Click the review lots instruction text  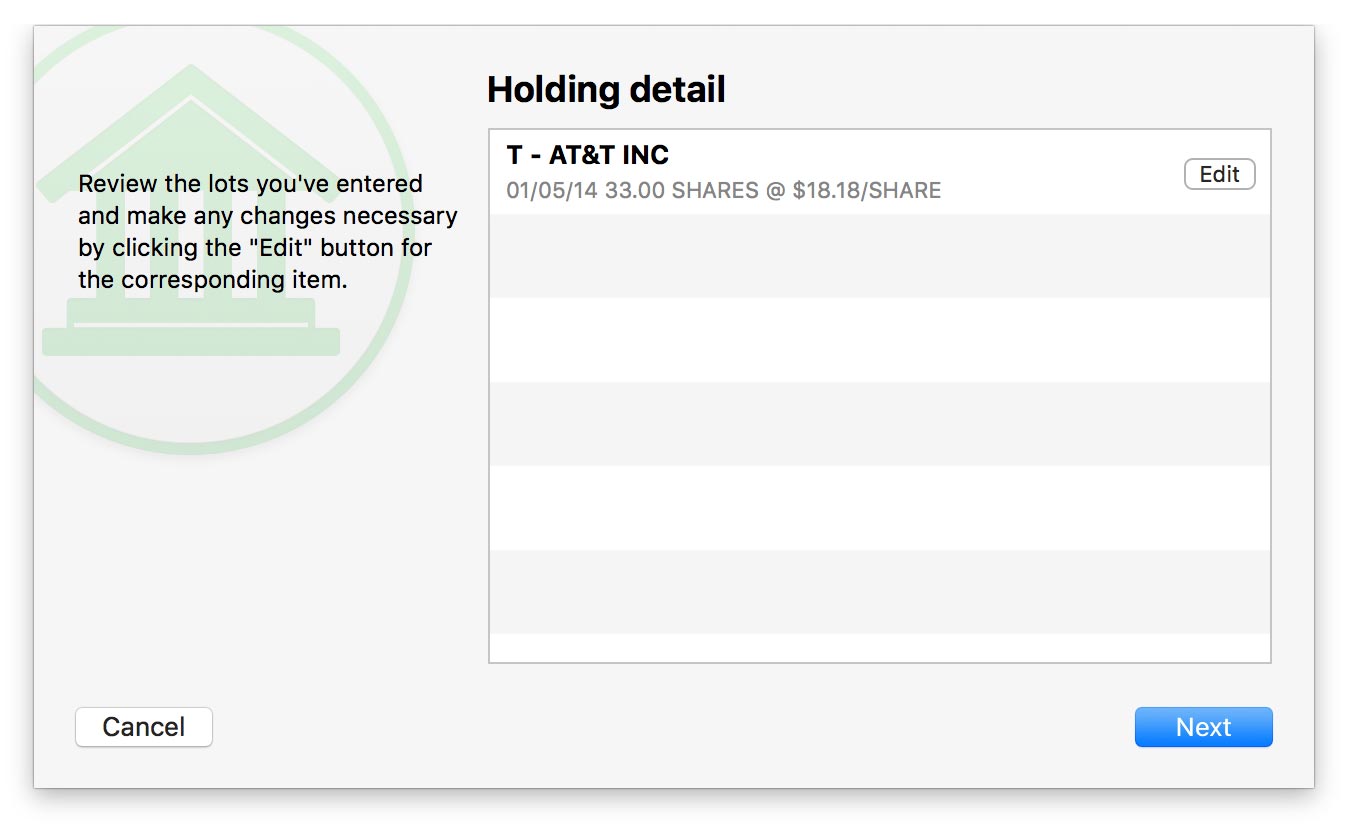click(267, 231)
